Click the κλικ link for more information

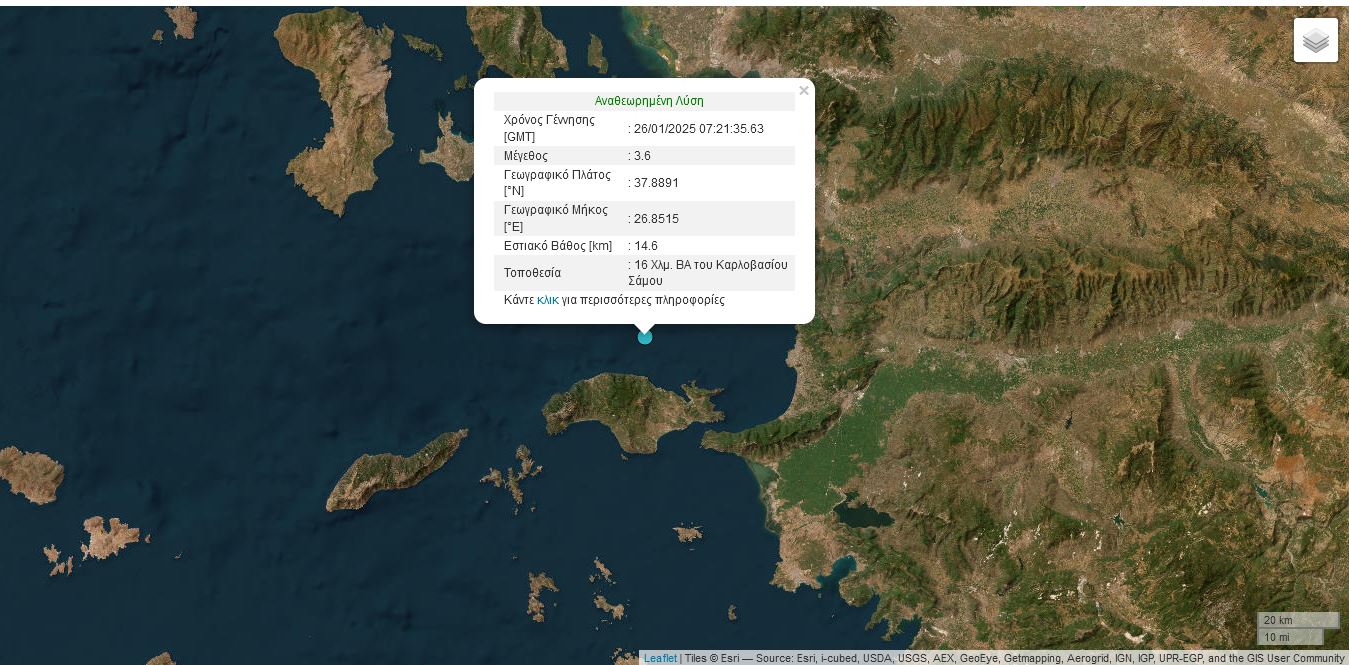(x=547, y=300)
